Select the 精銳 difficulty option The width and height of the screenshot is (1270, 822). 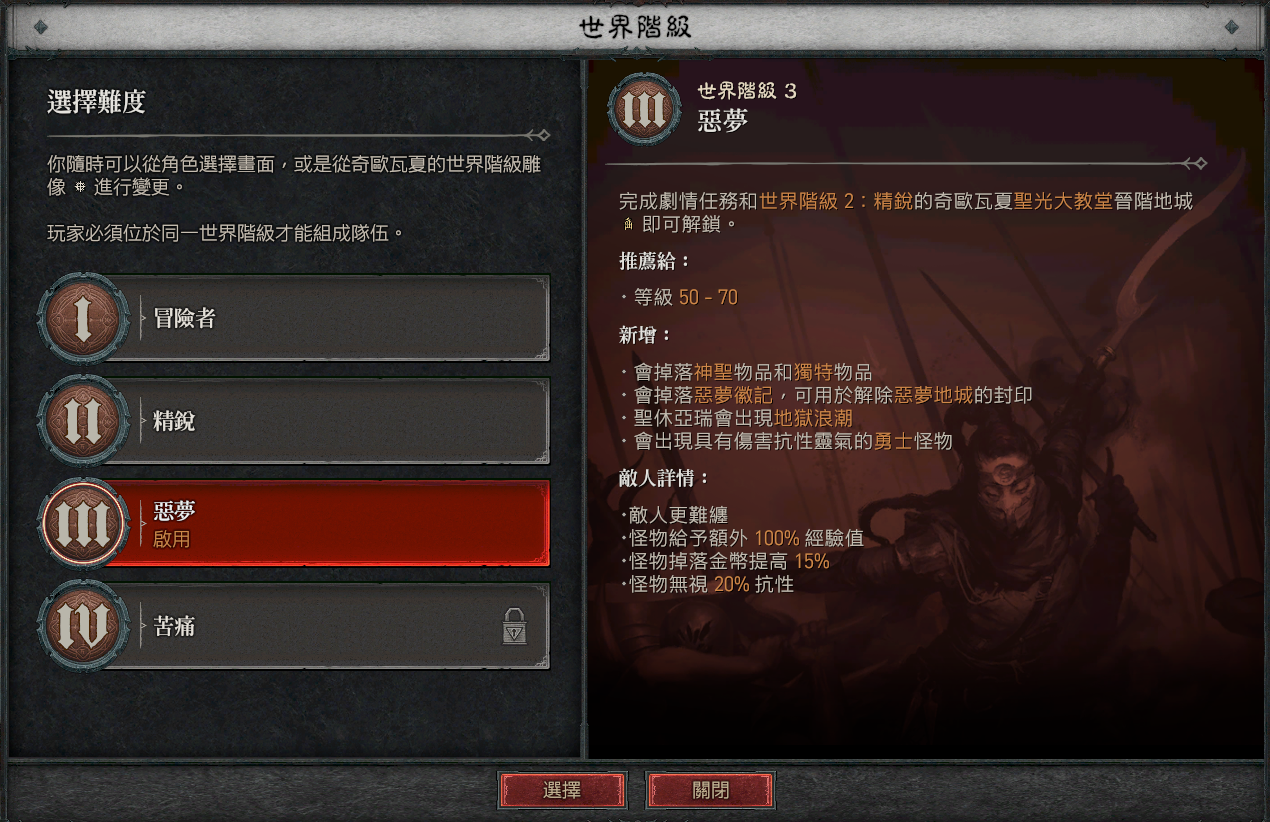[326, 422]
